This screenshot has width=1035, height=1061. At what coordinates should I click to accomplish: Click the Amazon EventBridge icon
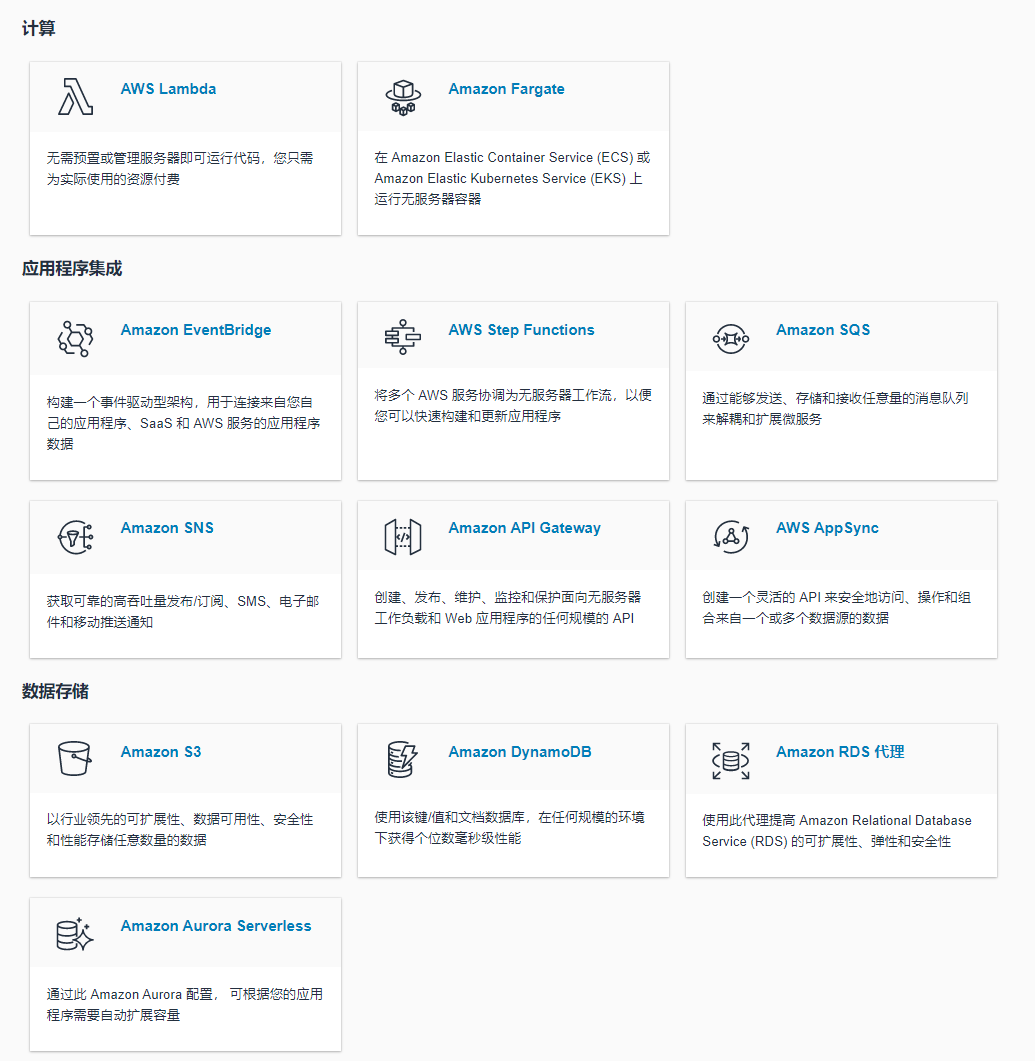tap(75, 338)
